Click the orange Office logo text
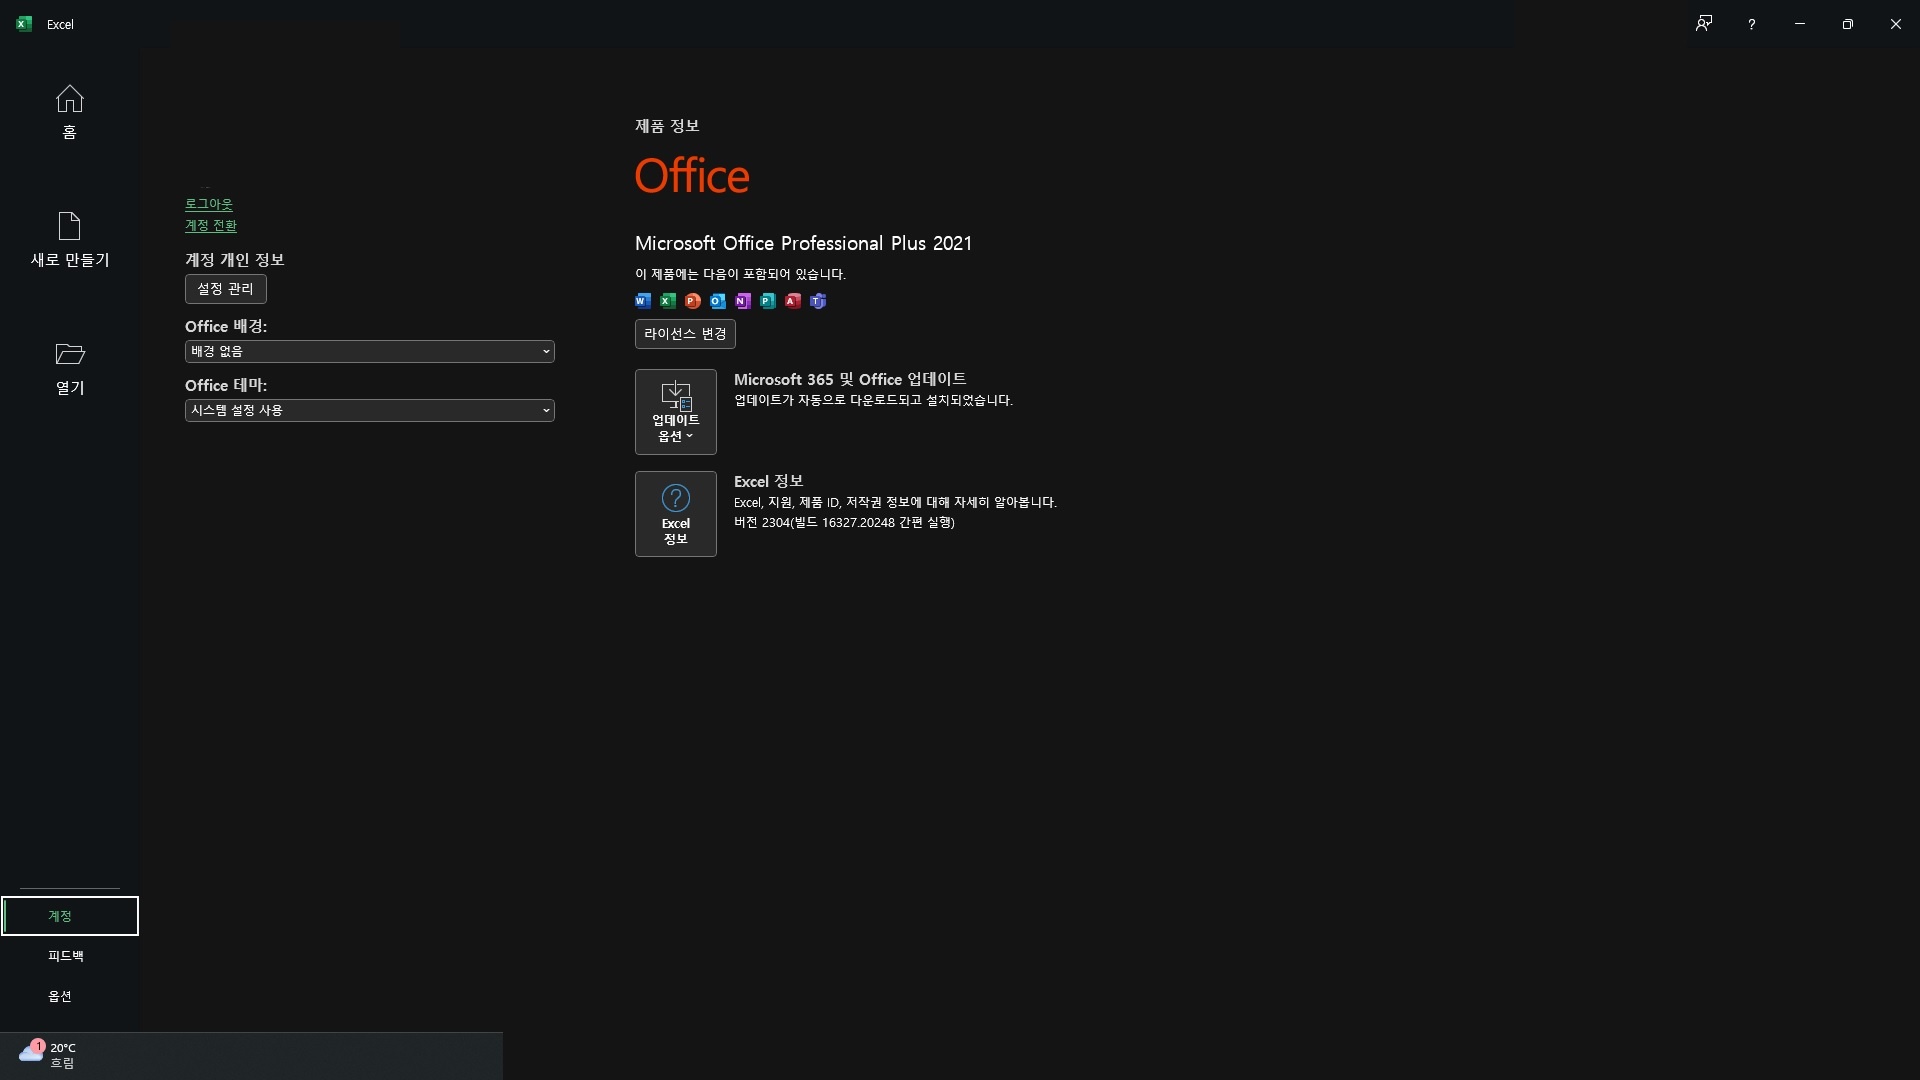 pos(692,176)
